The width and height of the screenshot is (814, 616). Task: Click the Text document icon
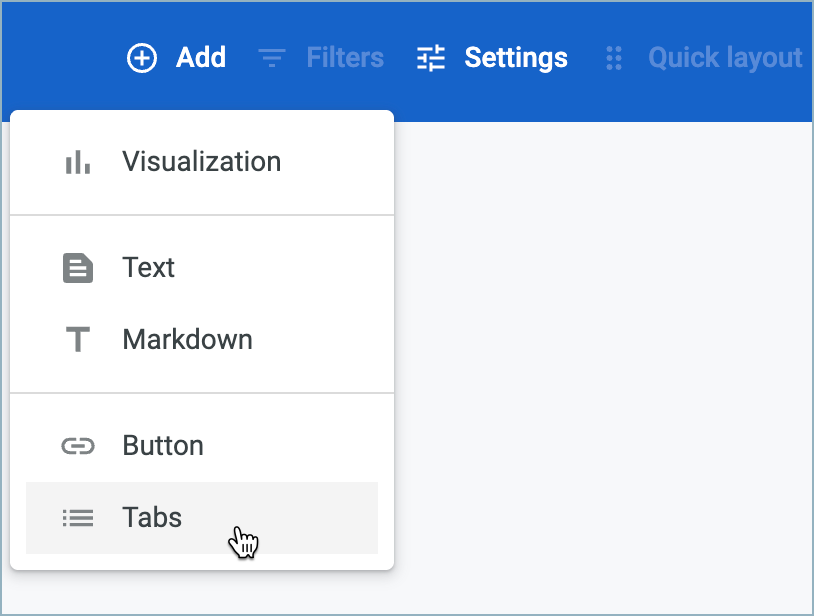78,268
